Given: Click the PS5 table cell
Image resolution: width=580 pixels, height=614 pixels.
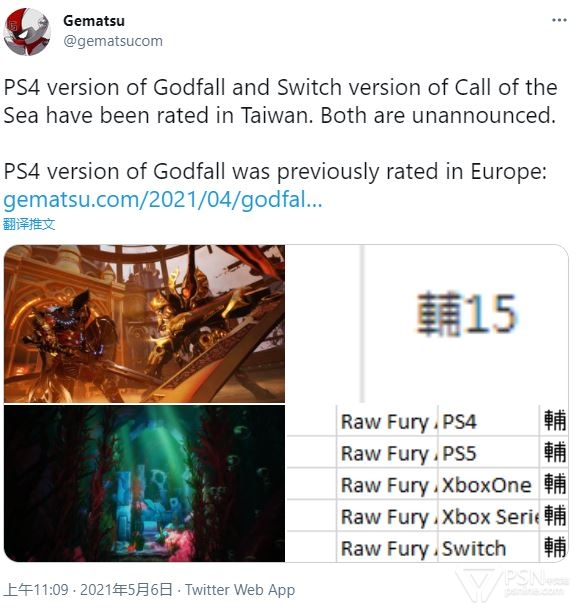Looking at the screenshot, I should click(x=488, y=453).
